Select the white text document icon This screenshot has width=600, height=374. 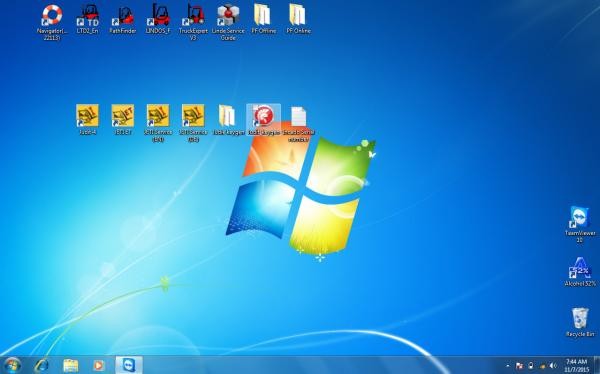pos(298,123)
